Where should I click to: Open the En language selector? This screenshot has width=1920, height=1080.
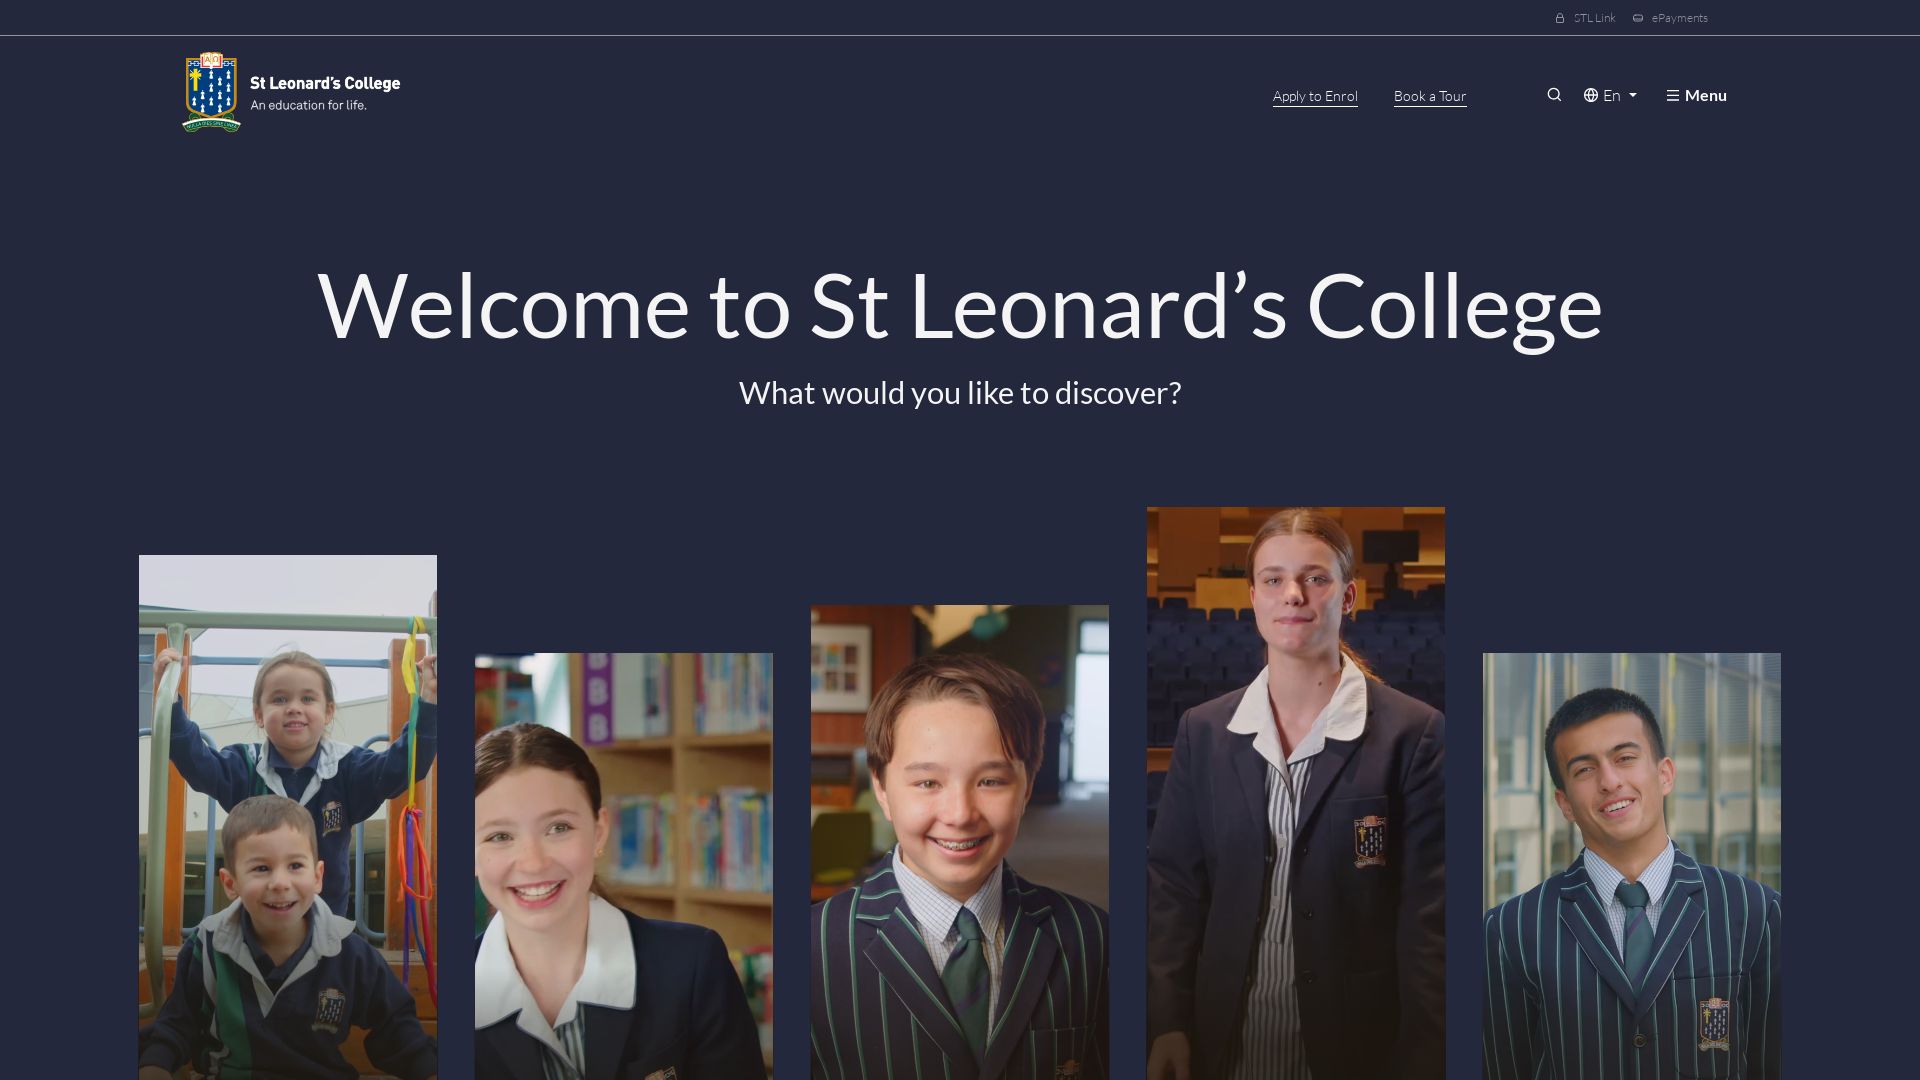1610,95
